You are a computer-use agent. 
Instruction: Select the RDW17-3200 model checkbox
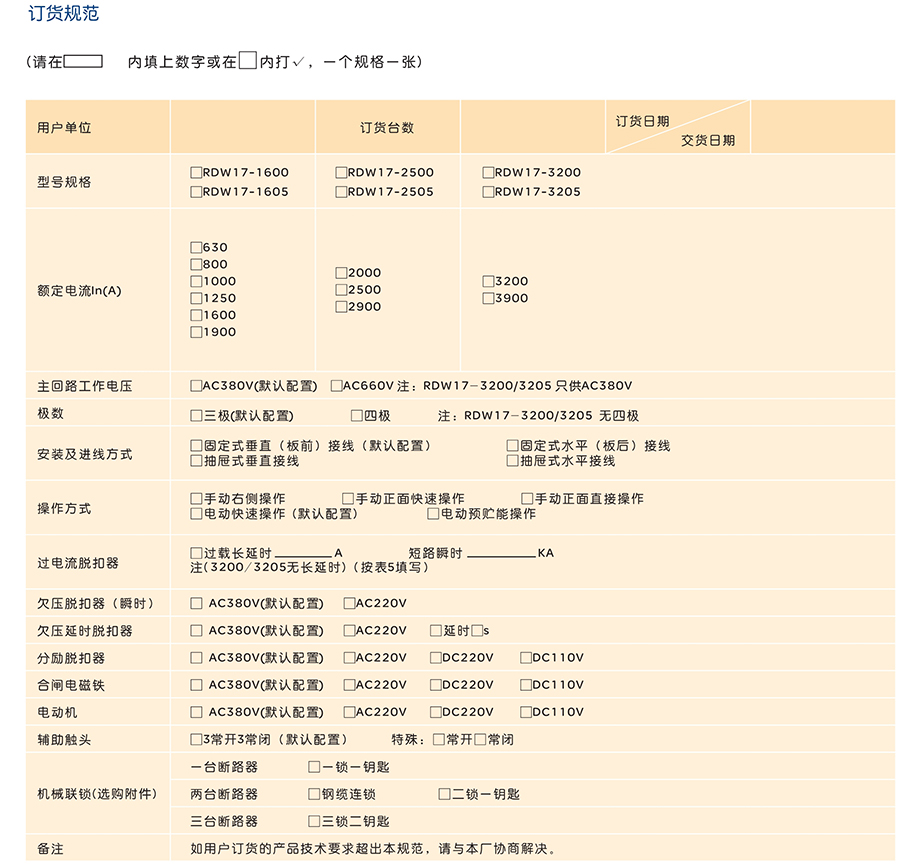(x=488, y=172)
